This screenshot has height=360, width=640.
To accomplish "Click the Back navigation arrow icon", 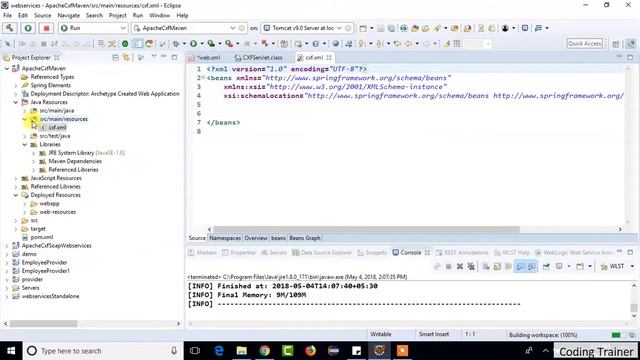I will tap(408, 44).
